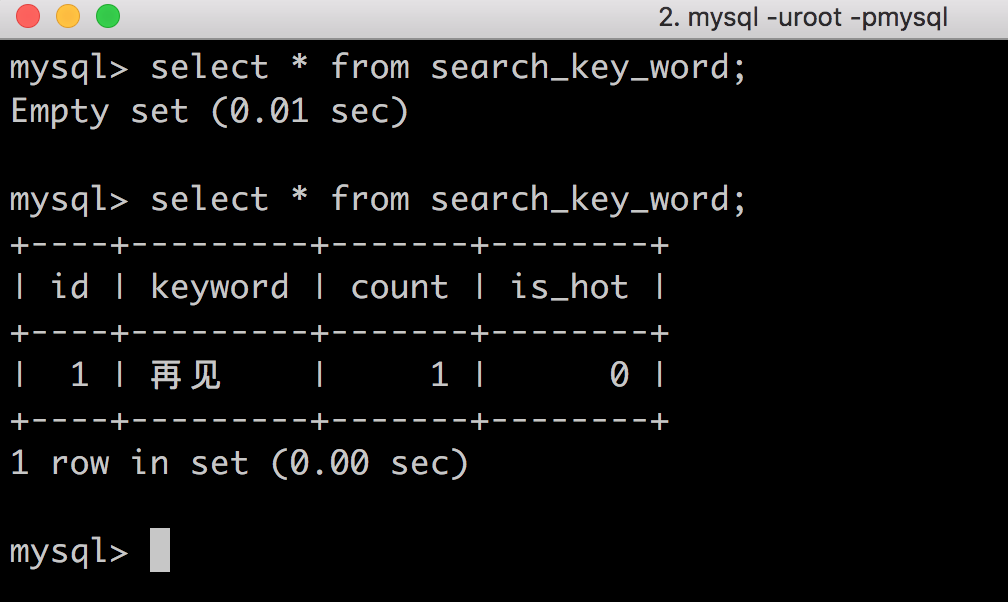Click the word 'select' in the first query
Image resolution: width=1008 pixels, height=602 pixels.
[x=209, y=68]
